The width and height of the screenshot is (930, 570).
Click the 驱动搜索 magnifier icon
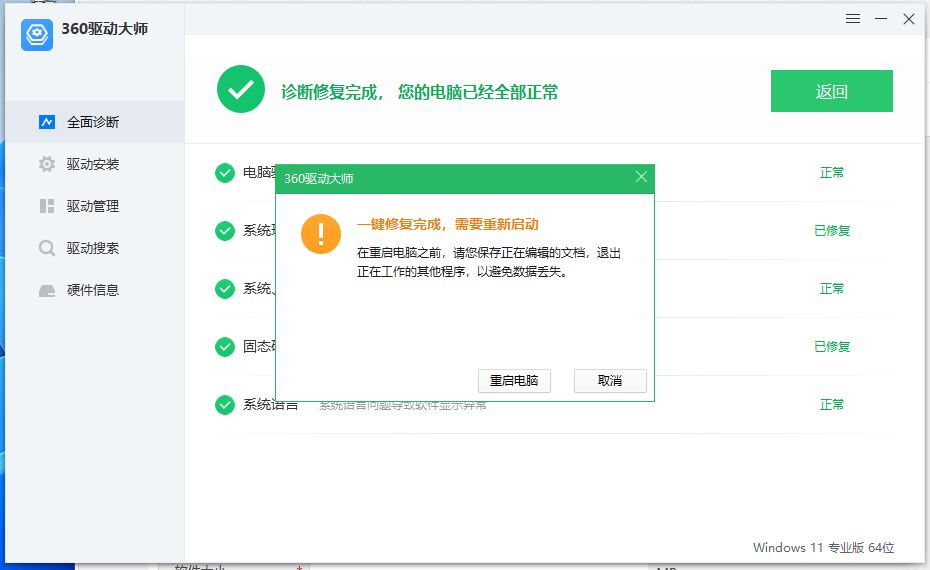tap(47, 248)
